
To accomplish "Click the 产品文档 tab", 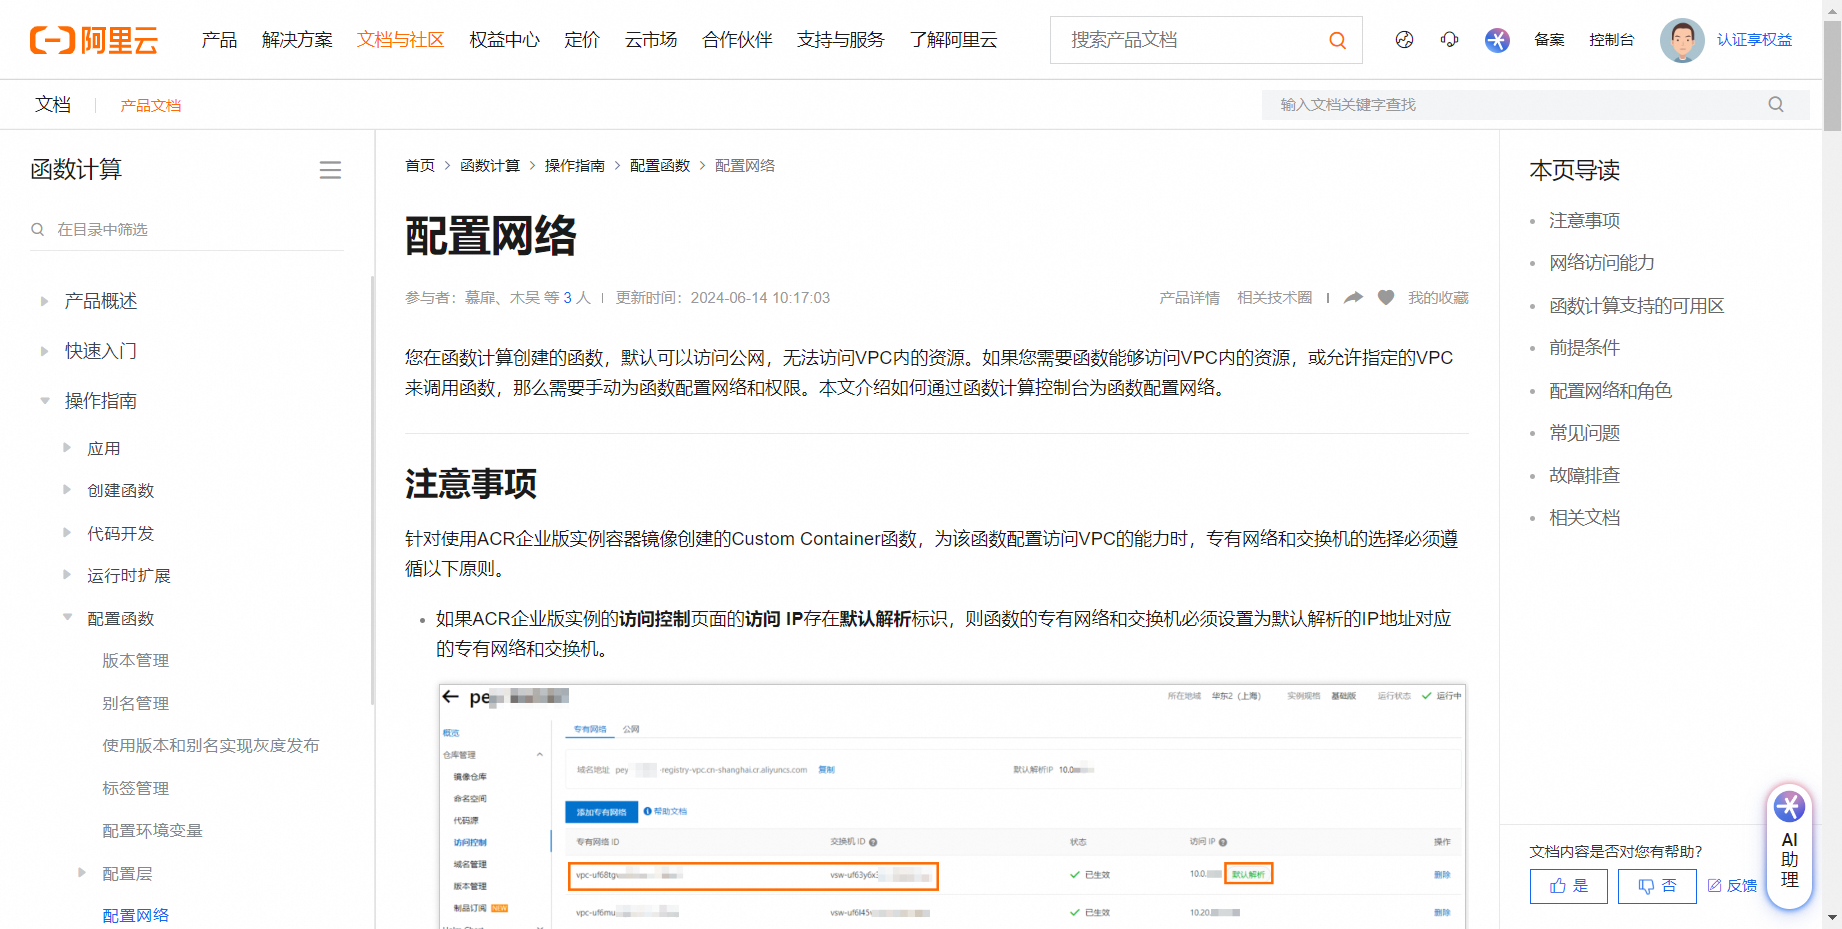I will point(151,105).
